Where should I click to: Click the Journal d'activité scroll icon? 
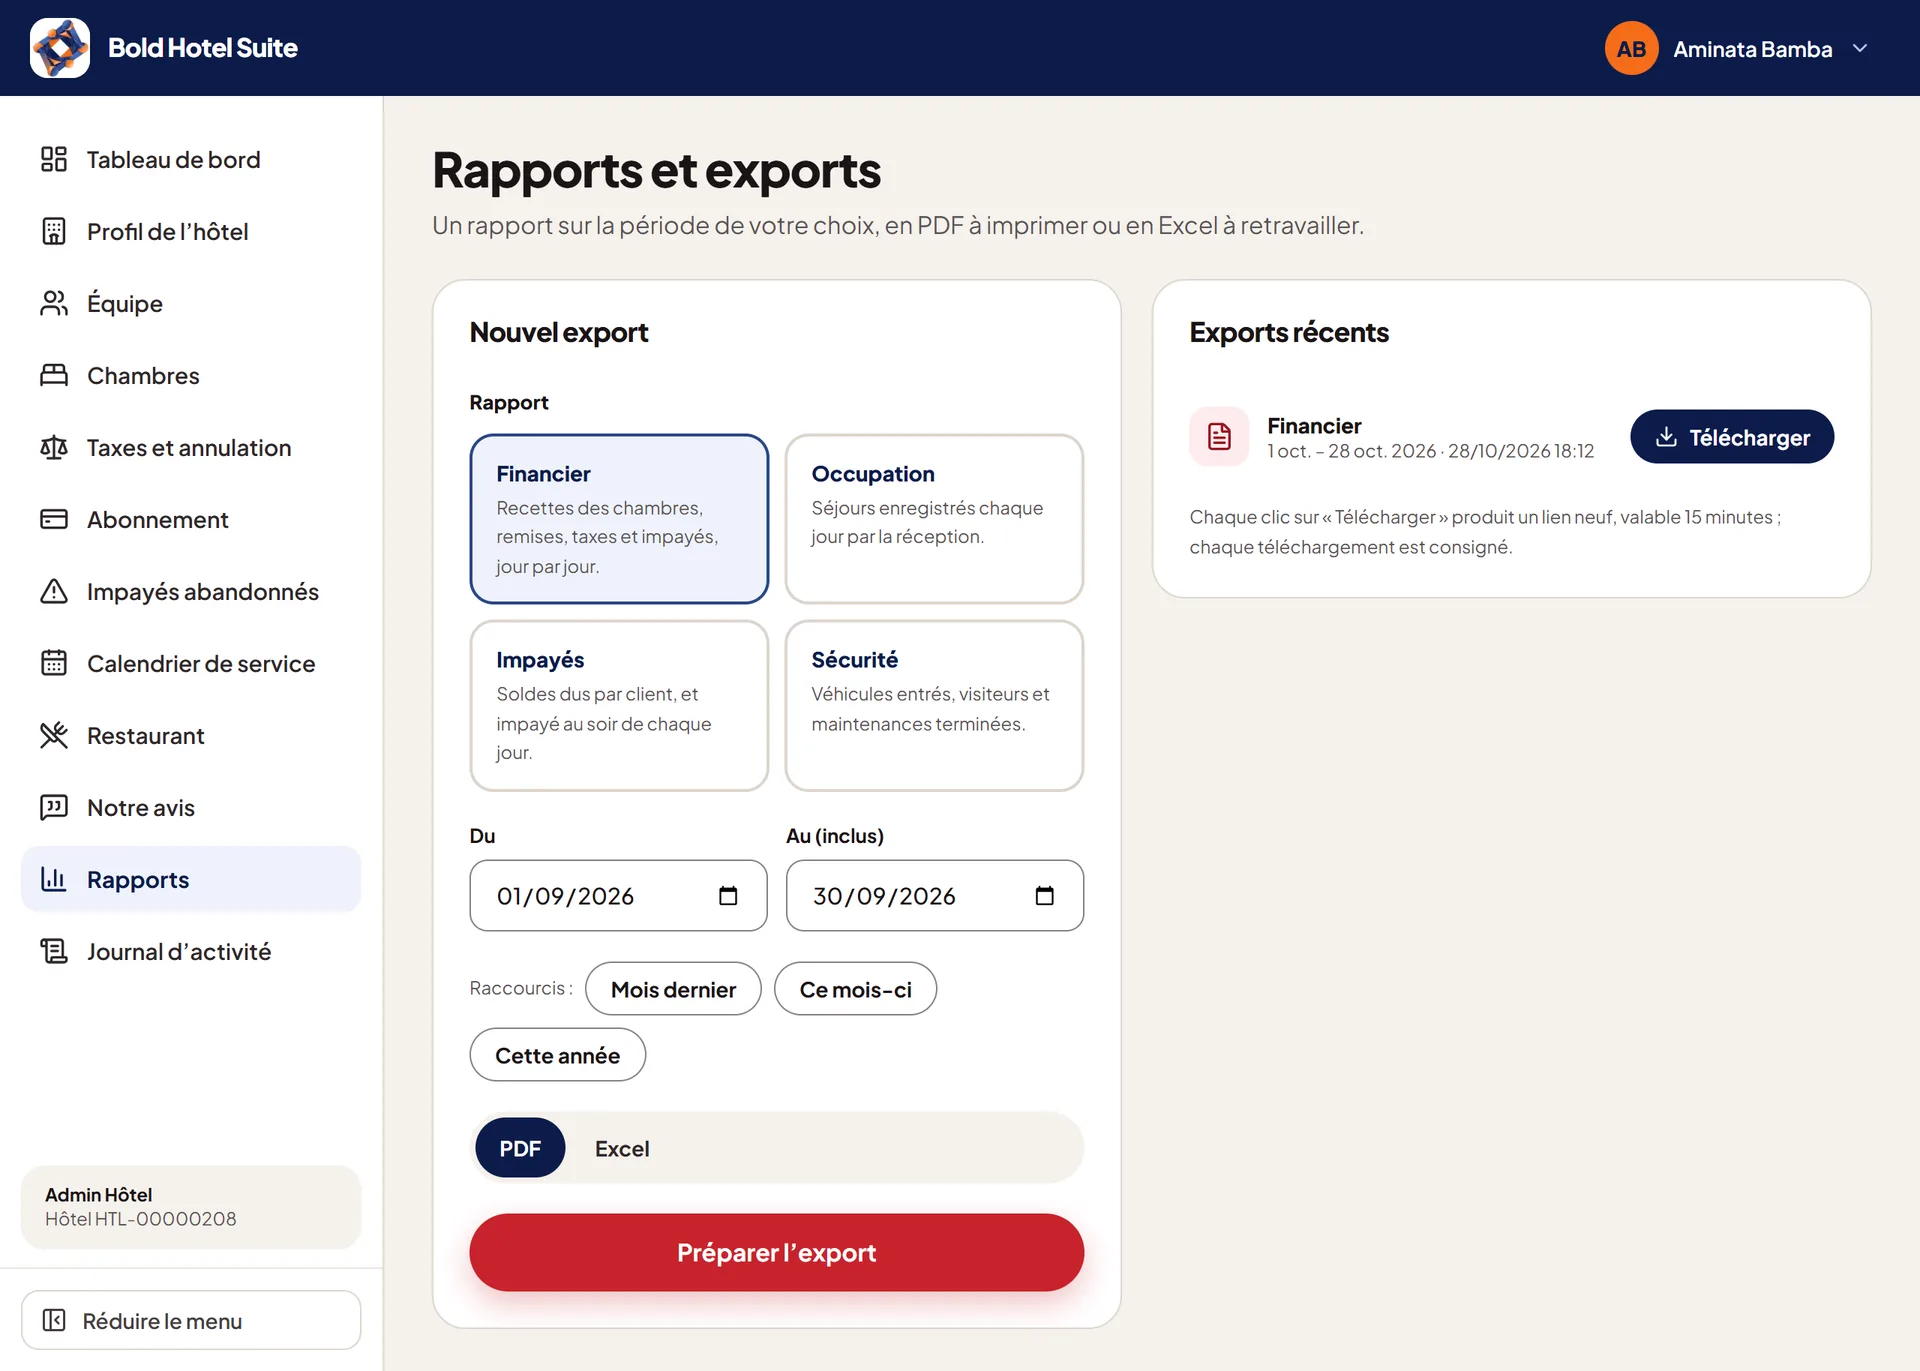[x=54, y=951]
